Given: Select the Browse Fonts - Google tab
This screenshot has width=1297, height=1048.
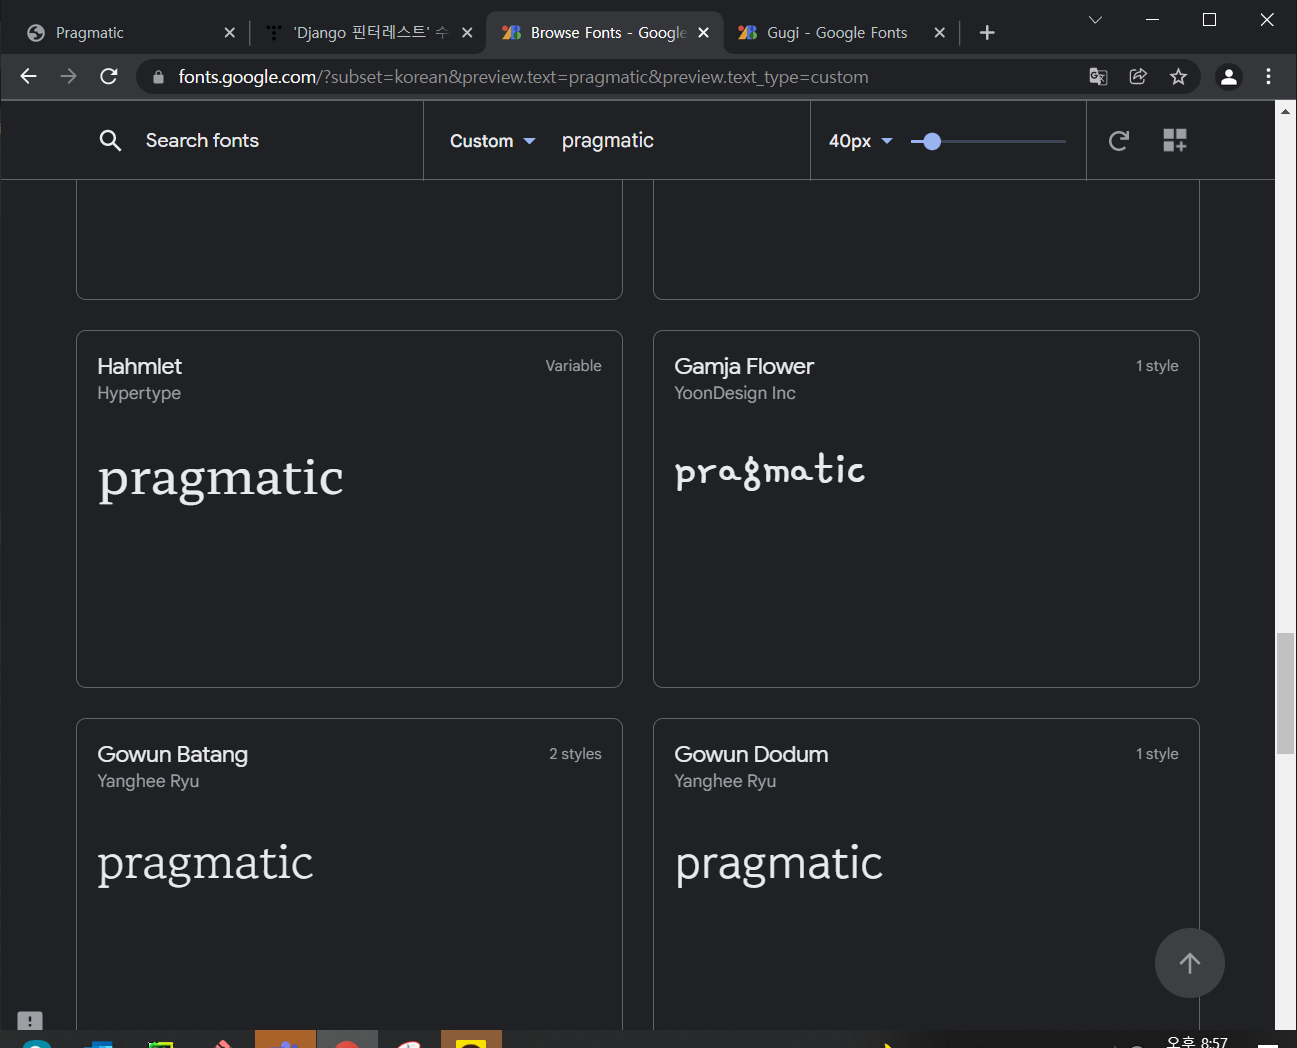Looking at the screenshot, I should pyautogui.click(x=607, y=33).
